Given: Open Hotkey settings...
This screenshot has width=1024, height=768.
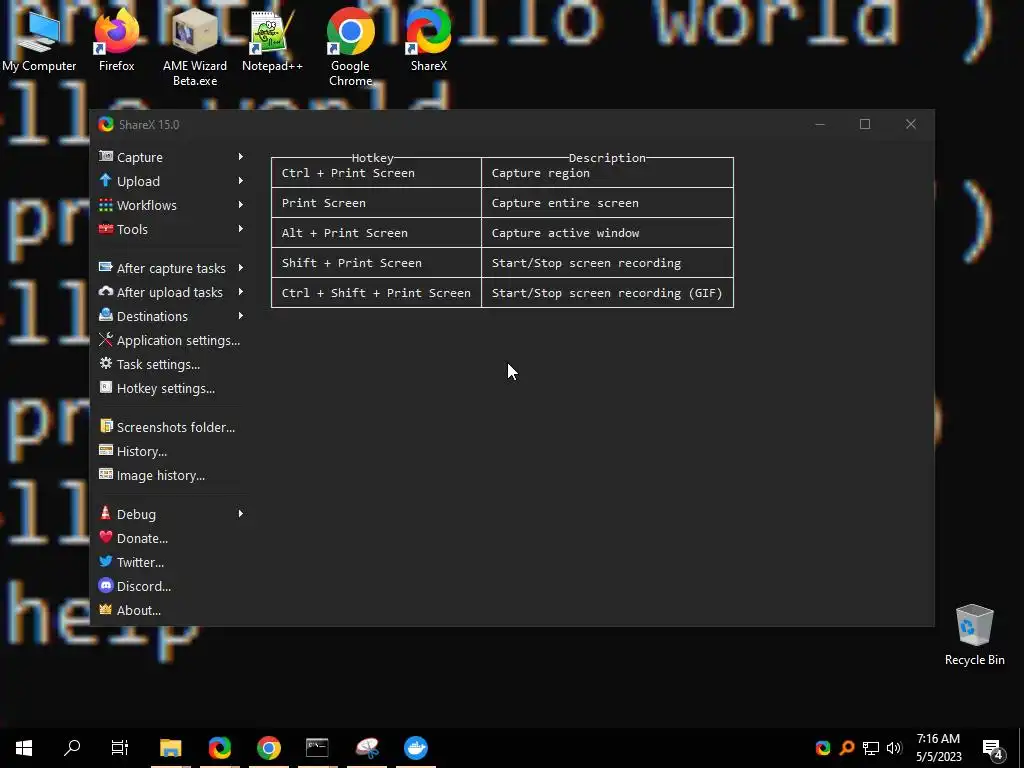Looking at the screenshot, I should 171,389.
